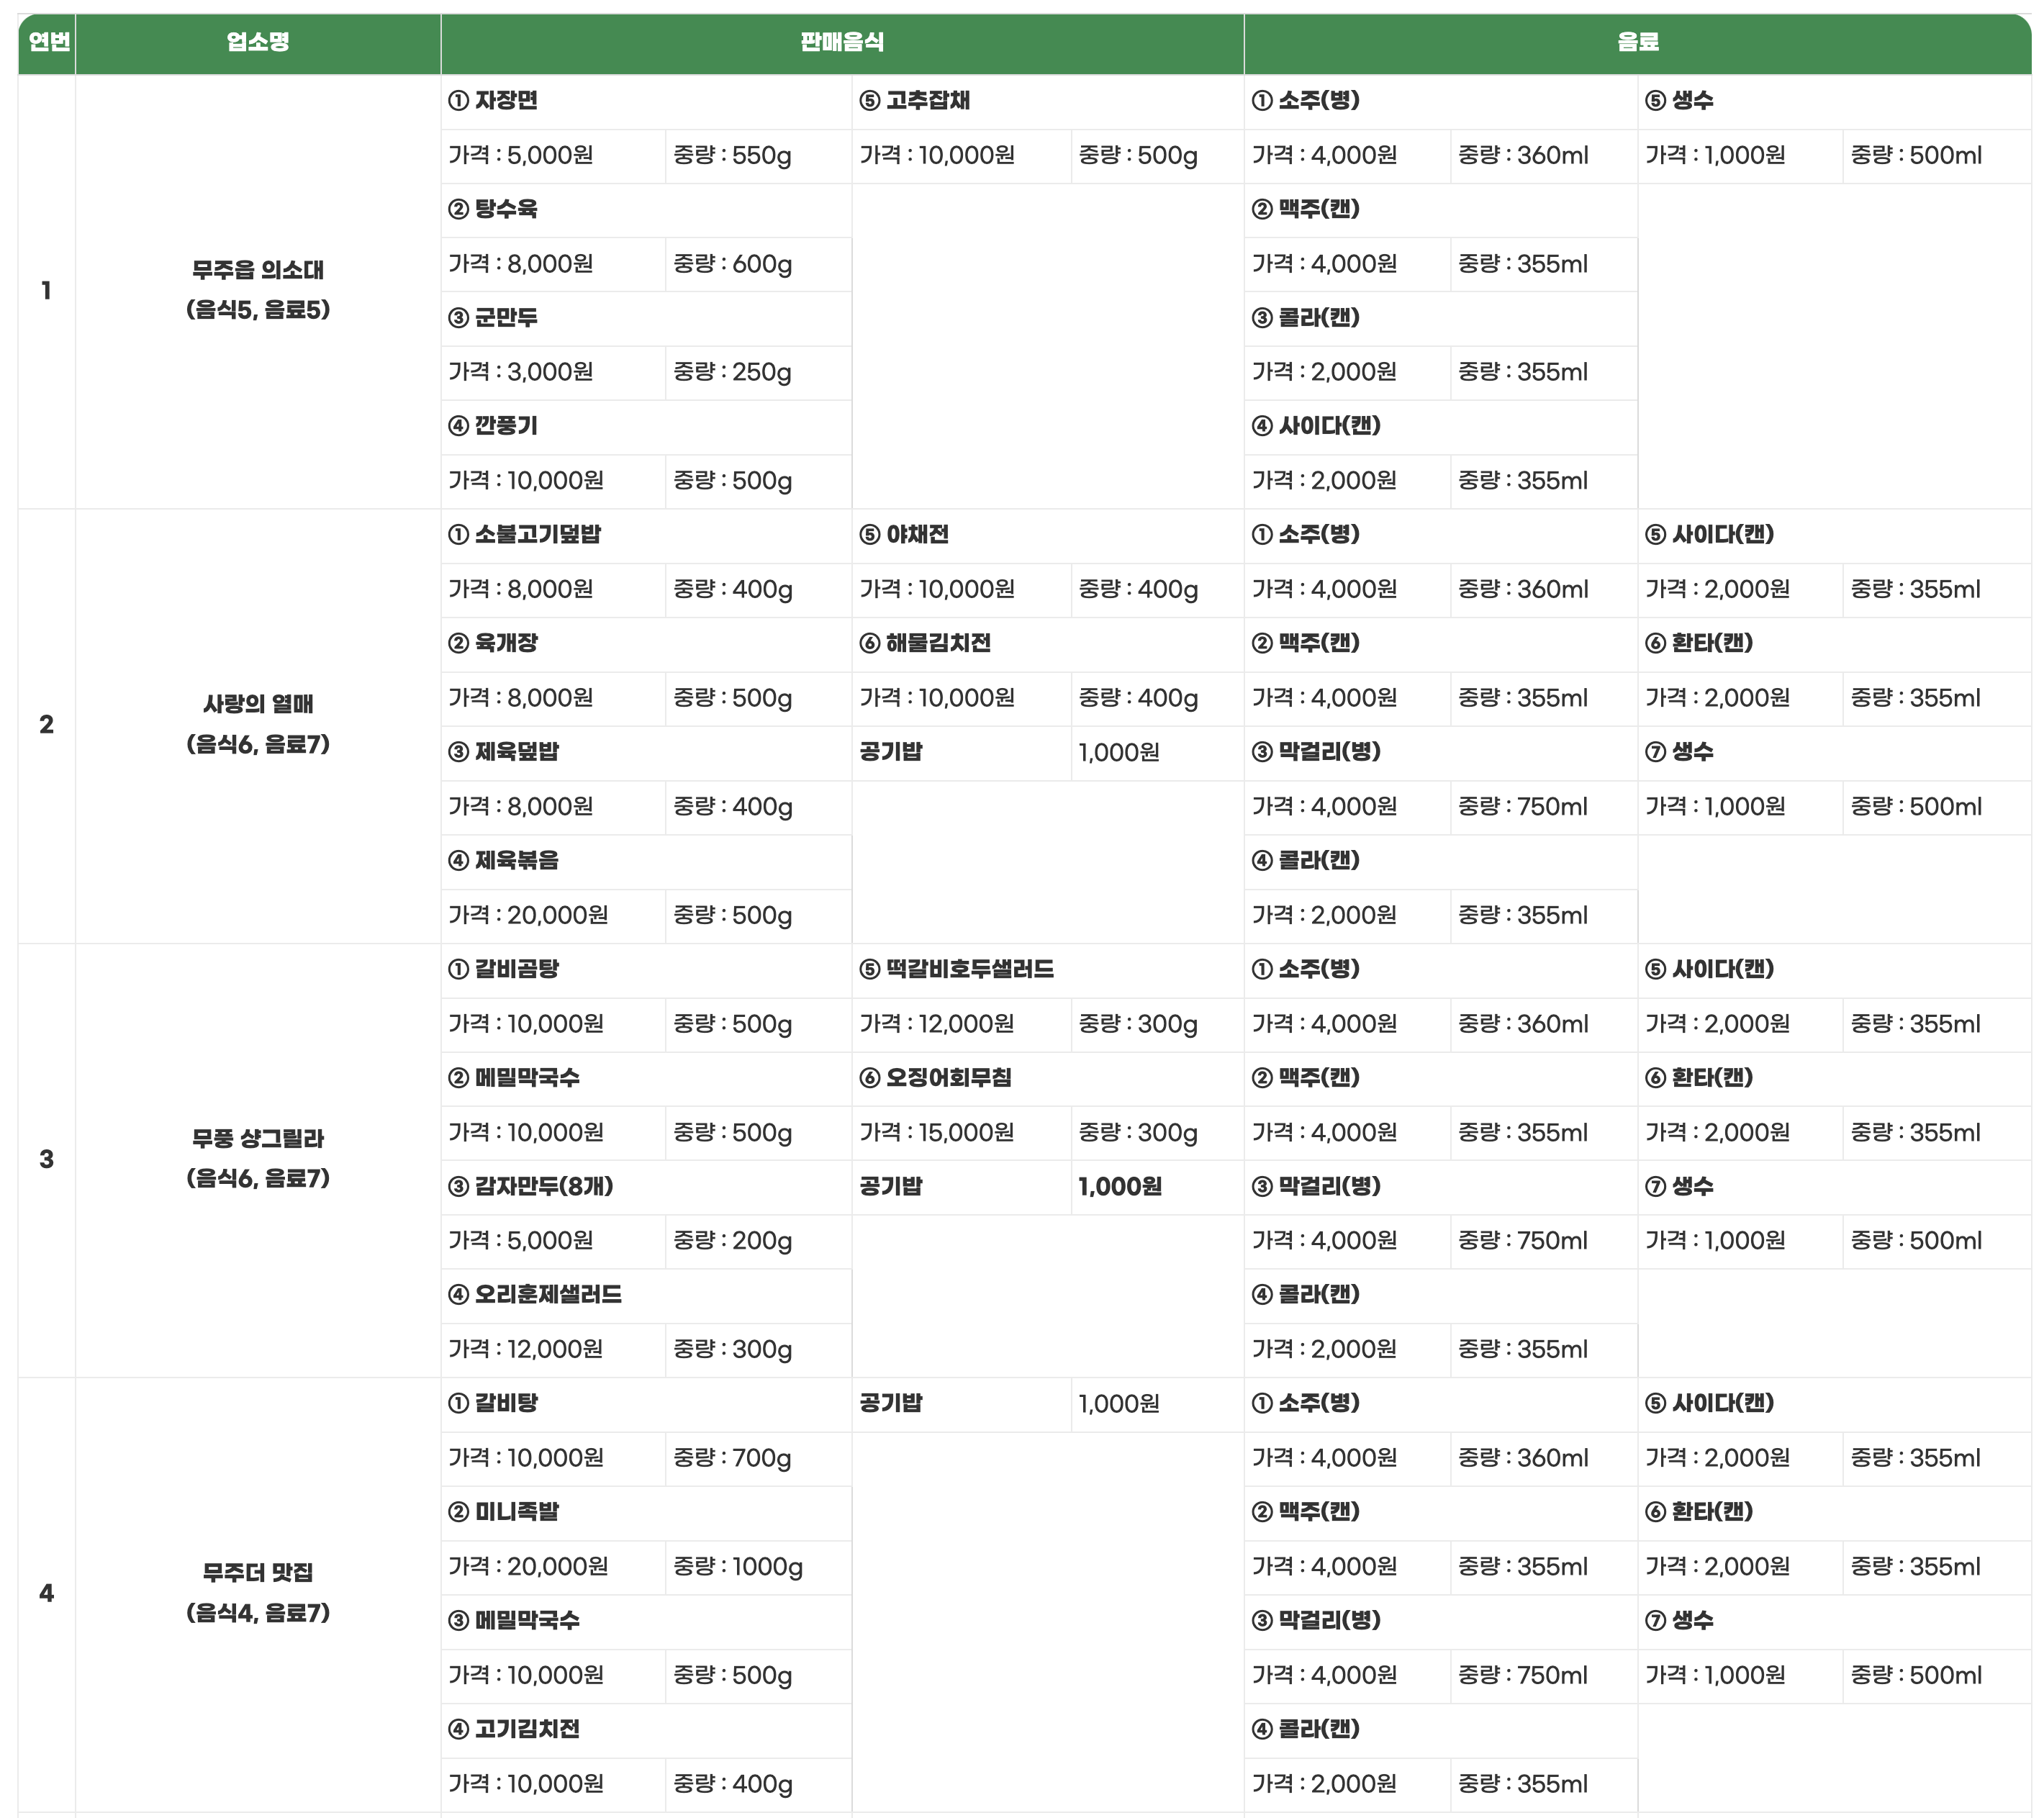
Task: Click the 고추잡채 menu item label
Action: click(x=926, y=101)
